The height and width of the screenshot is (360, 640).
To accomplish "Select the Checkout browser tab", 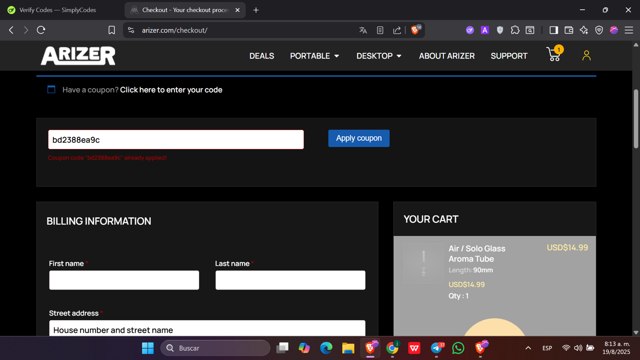I will point(184,10).
